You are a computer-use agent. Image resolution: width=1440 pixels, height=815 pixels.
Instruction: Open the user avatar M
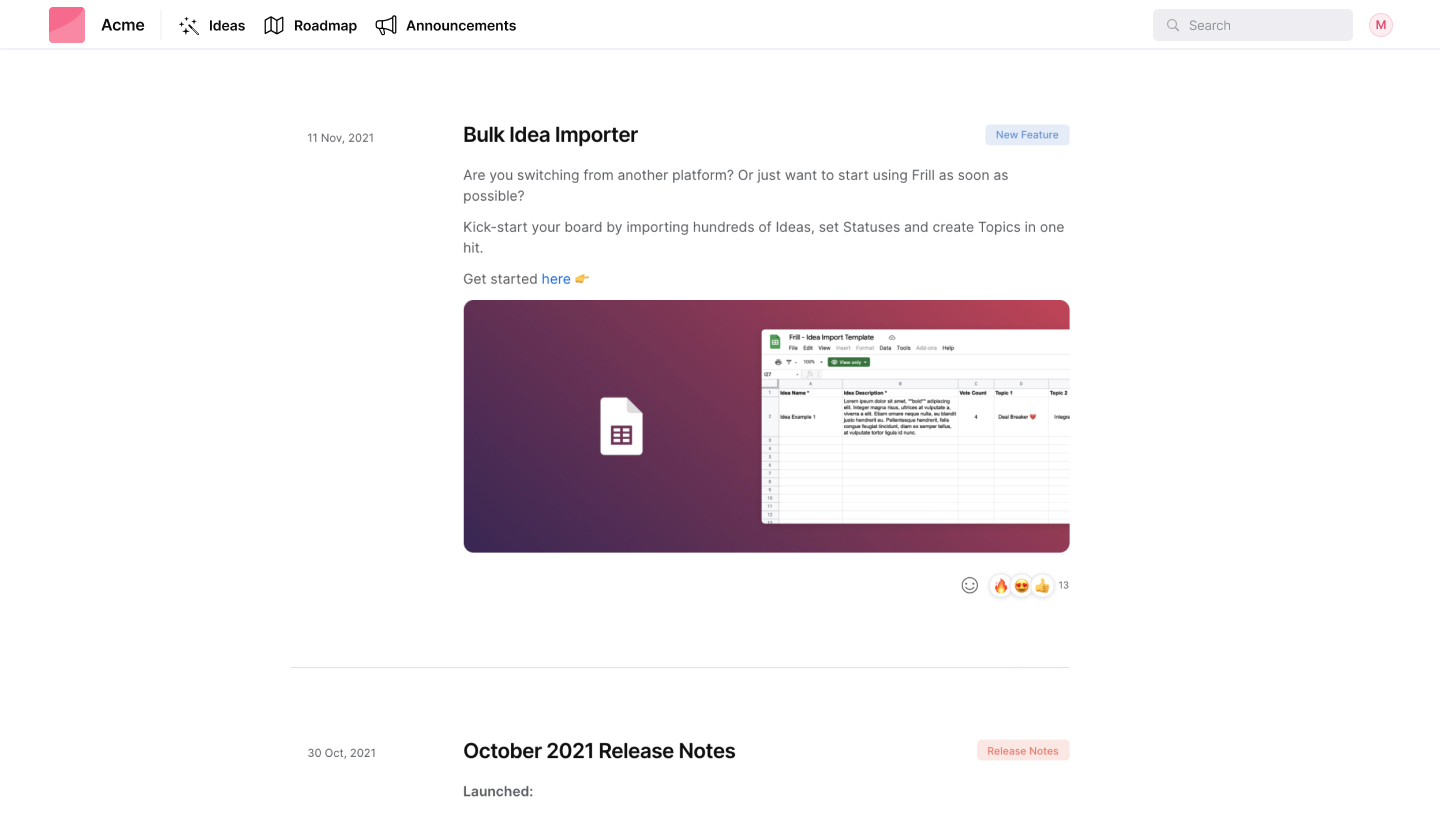tap(1380, 25)
